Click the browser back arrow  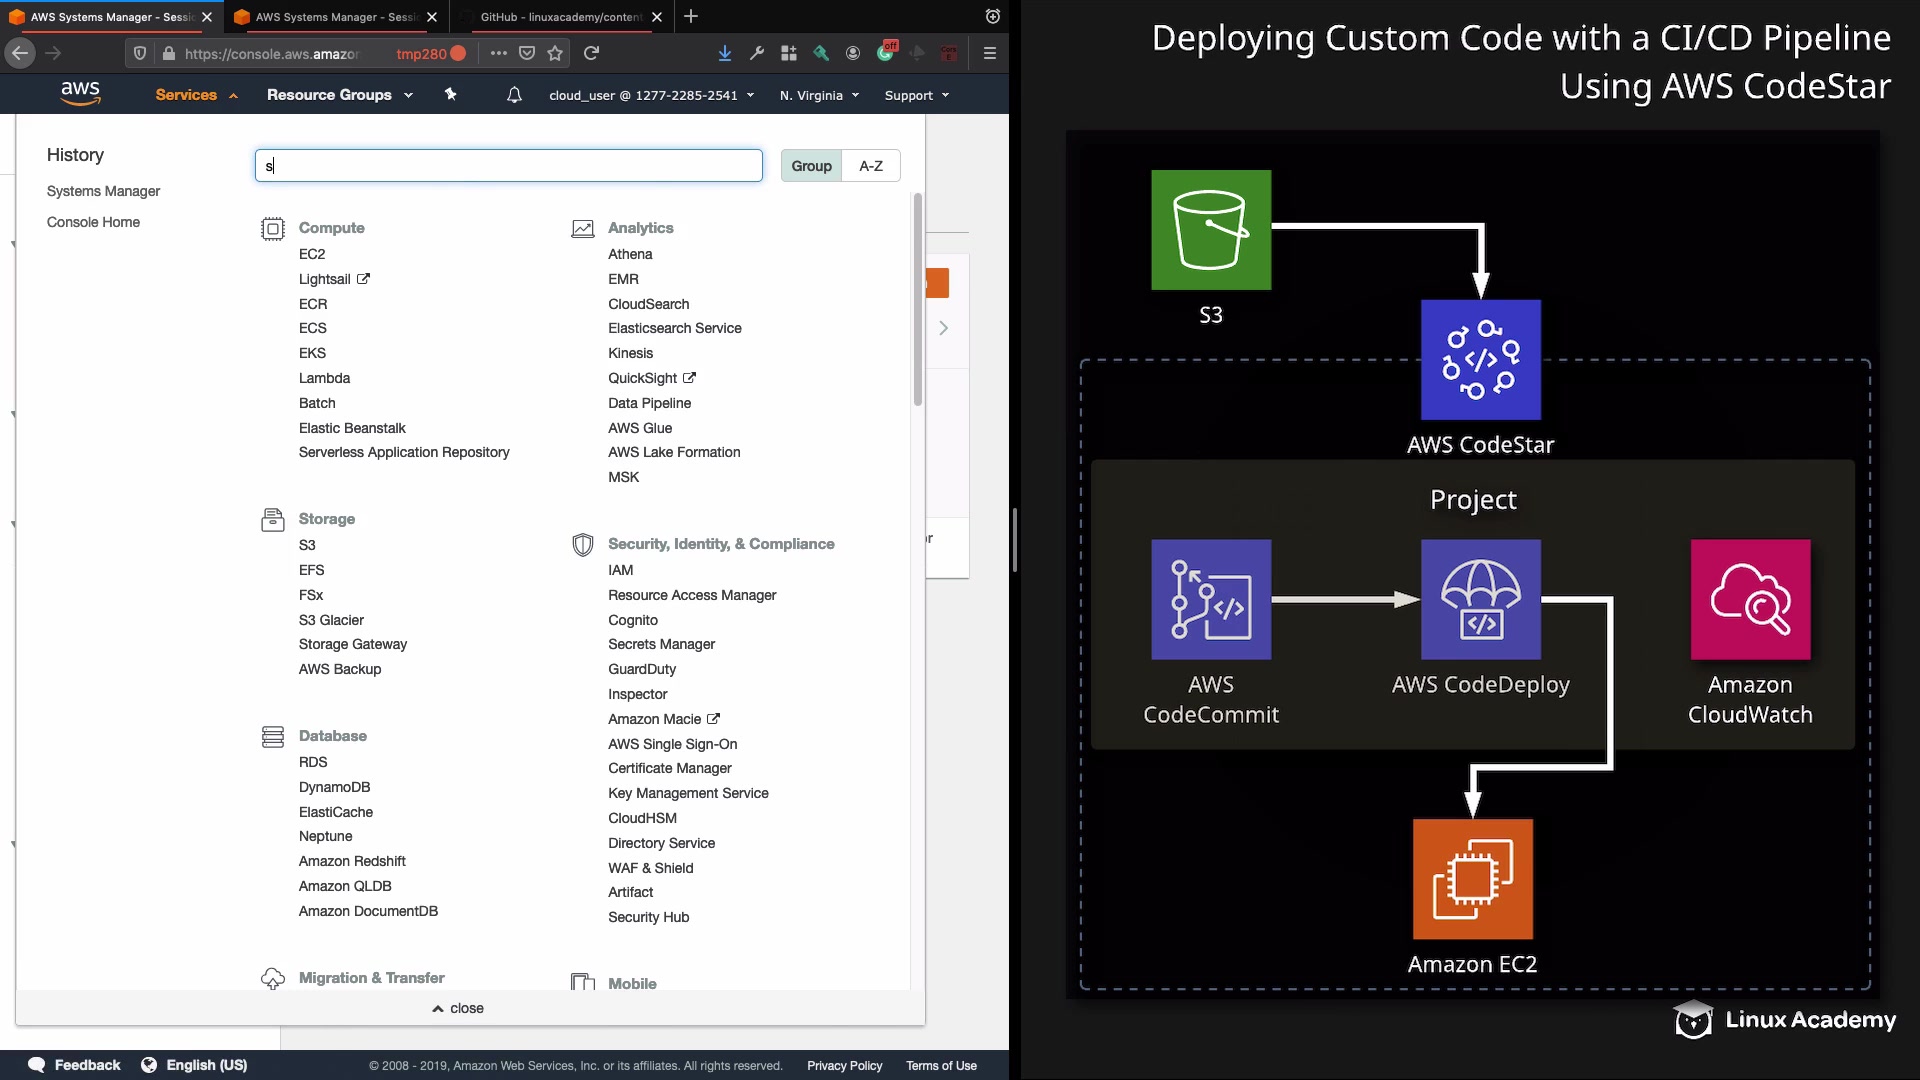pyautogui.click(x=20, y=53)
